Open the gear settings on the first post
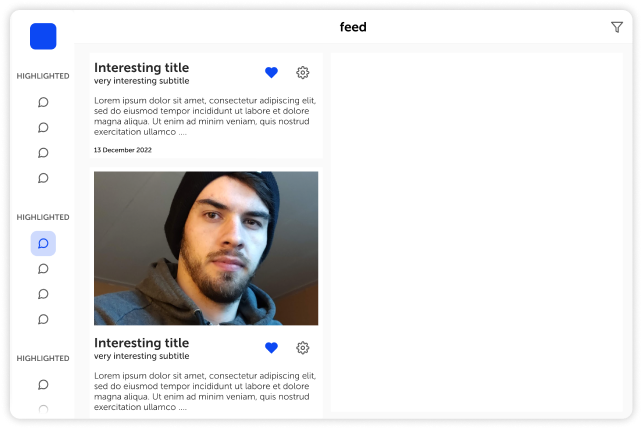This screenshot has height=429, width=643. point(303,73)
